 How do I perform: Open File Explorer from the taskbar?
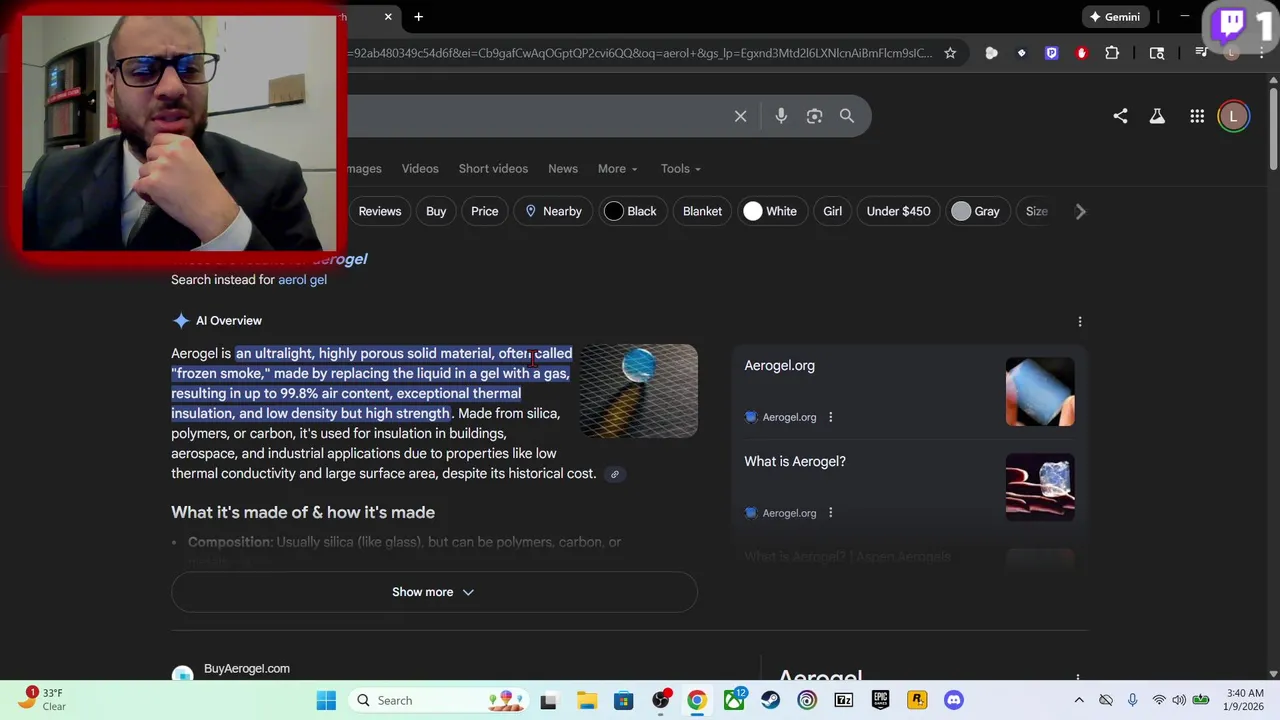pyautogui.click(x=587, y=700)
